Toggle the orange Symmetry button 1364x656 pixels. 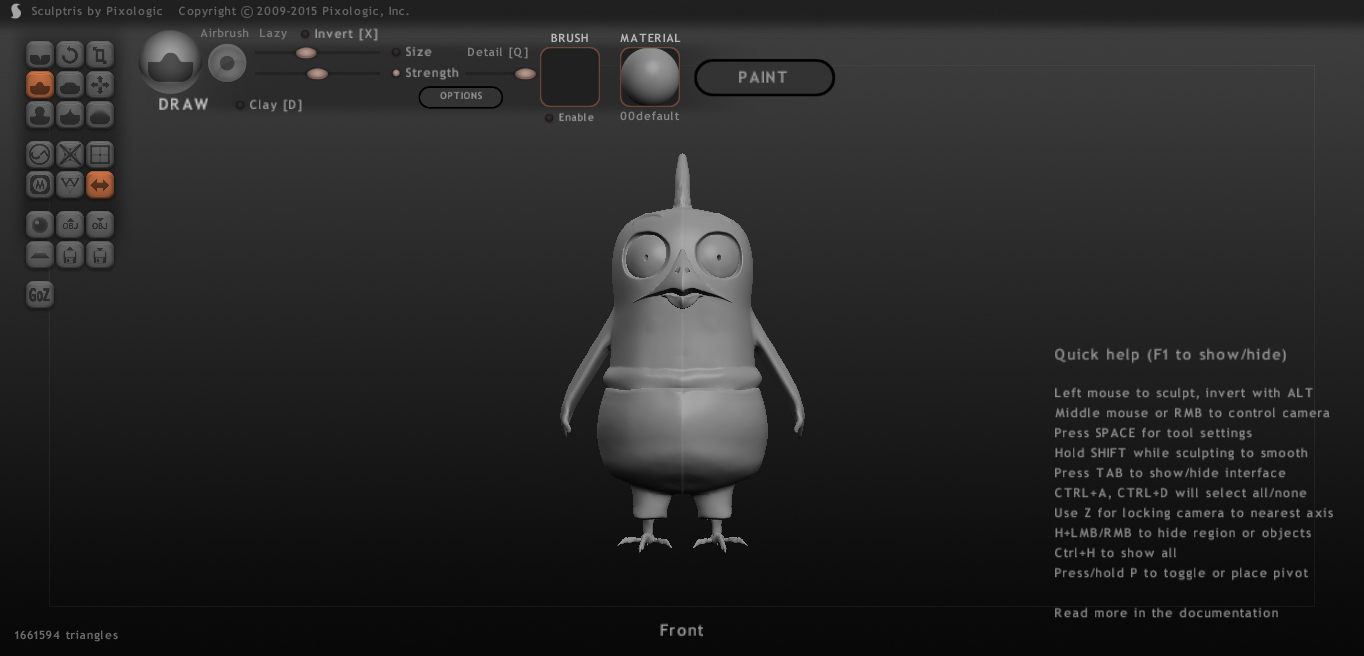pos(100,185)
